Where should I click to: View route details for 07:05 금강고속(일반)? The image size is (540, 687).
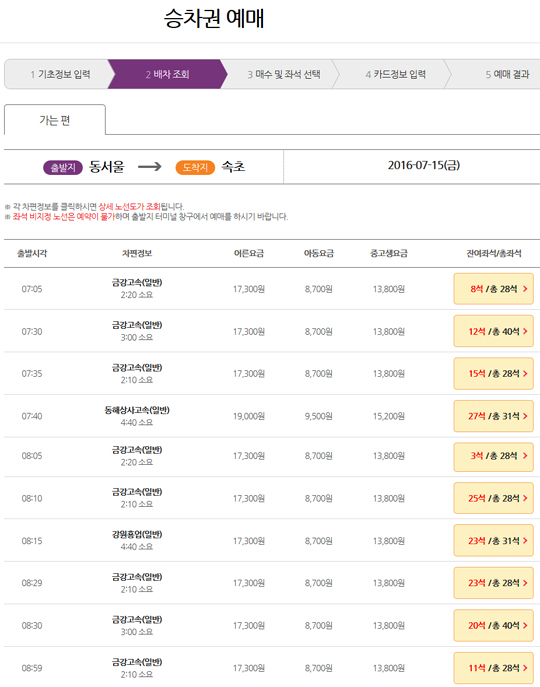coord(137,283)
